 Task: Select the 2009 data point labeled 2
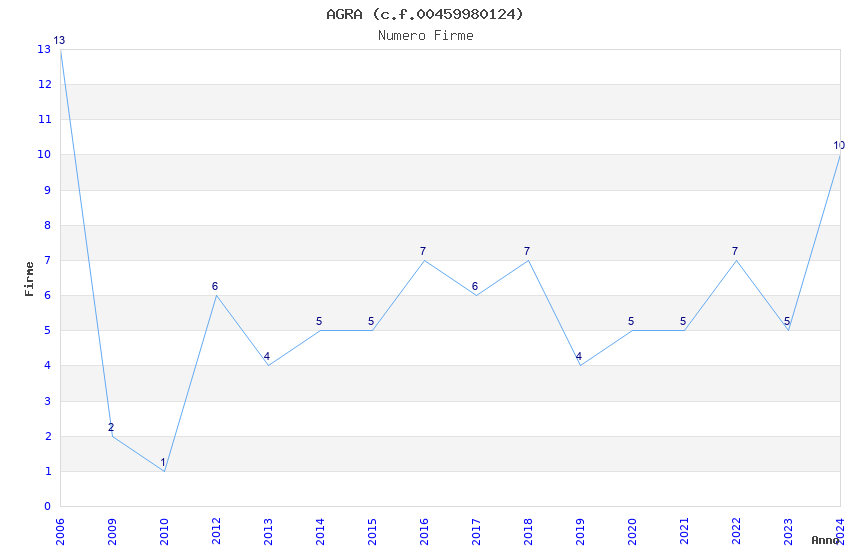coord(112,436)
